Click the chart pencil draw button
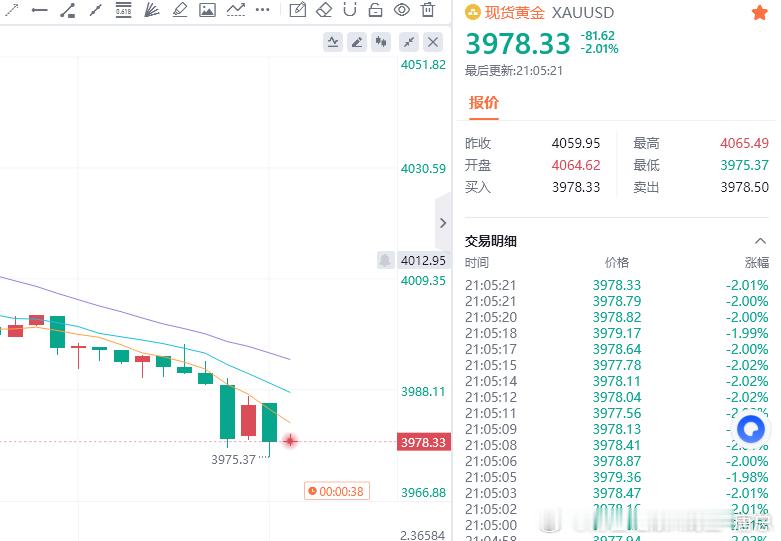781x541 pixels. click(x=357, y=42)
